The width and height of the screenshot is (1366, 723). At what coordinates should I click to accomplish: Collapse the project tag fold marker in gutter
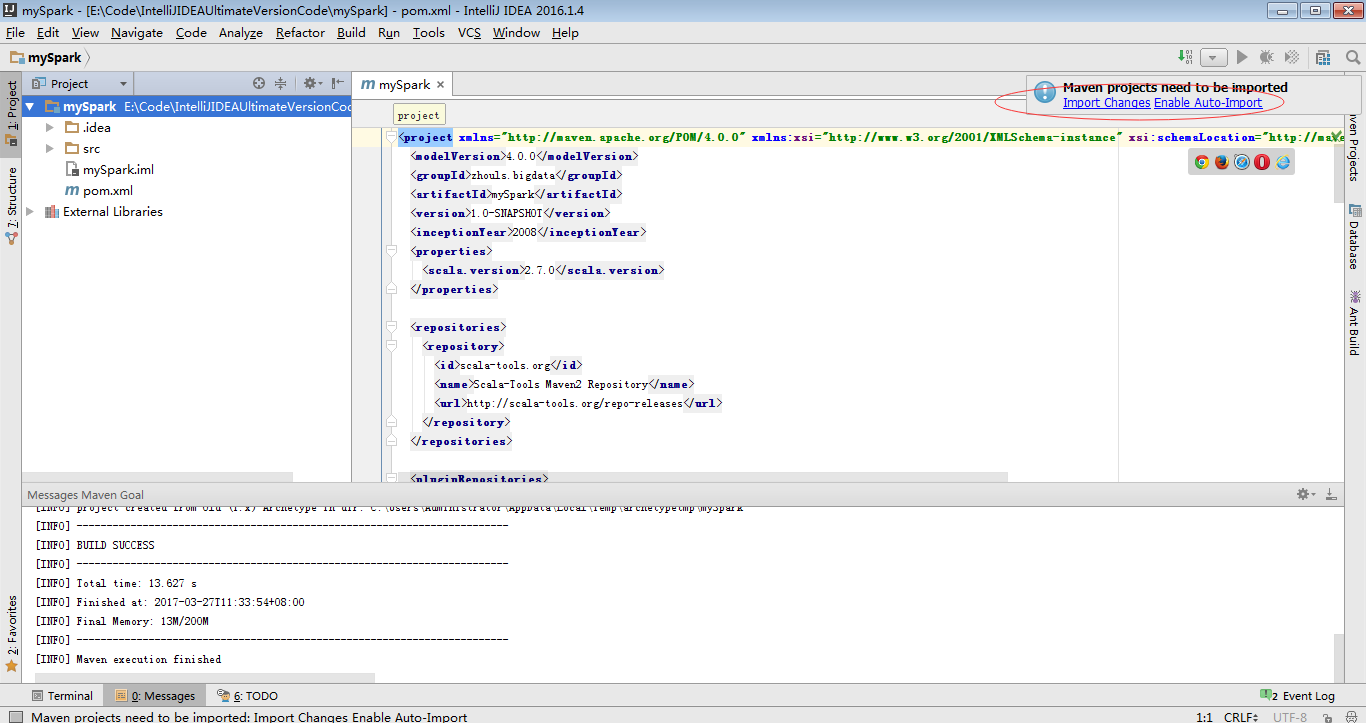[x=391, y=137]
